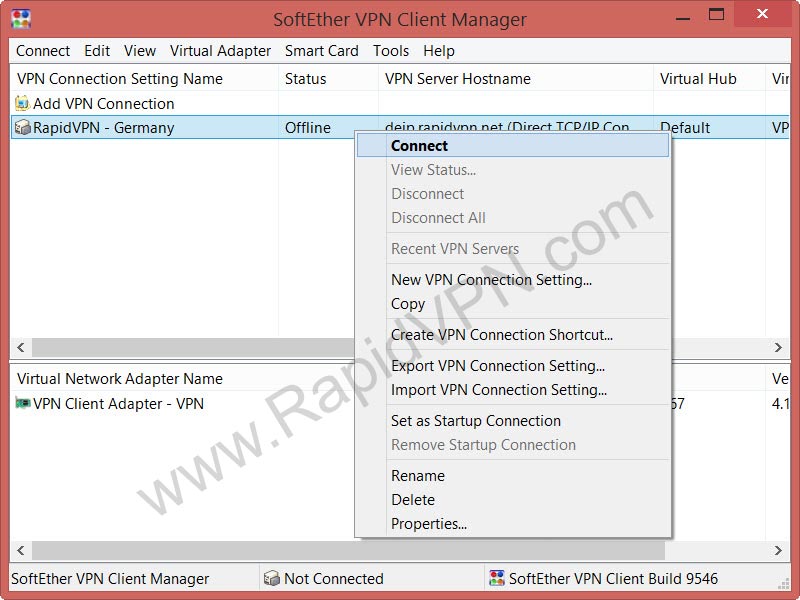
Task: Select Export VPN Connection Setting entry
Action: tap(497, 366)
